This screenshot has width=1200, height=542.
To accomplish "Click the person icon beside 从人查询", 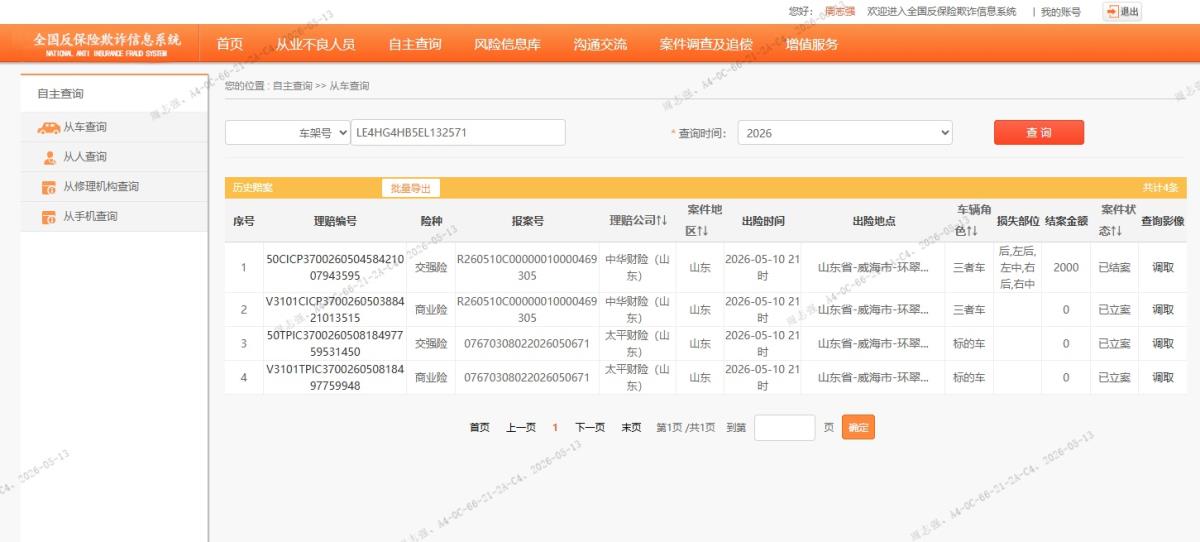I will click(x=49, y=157).
